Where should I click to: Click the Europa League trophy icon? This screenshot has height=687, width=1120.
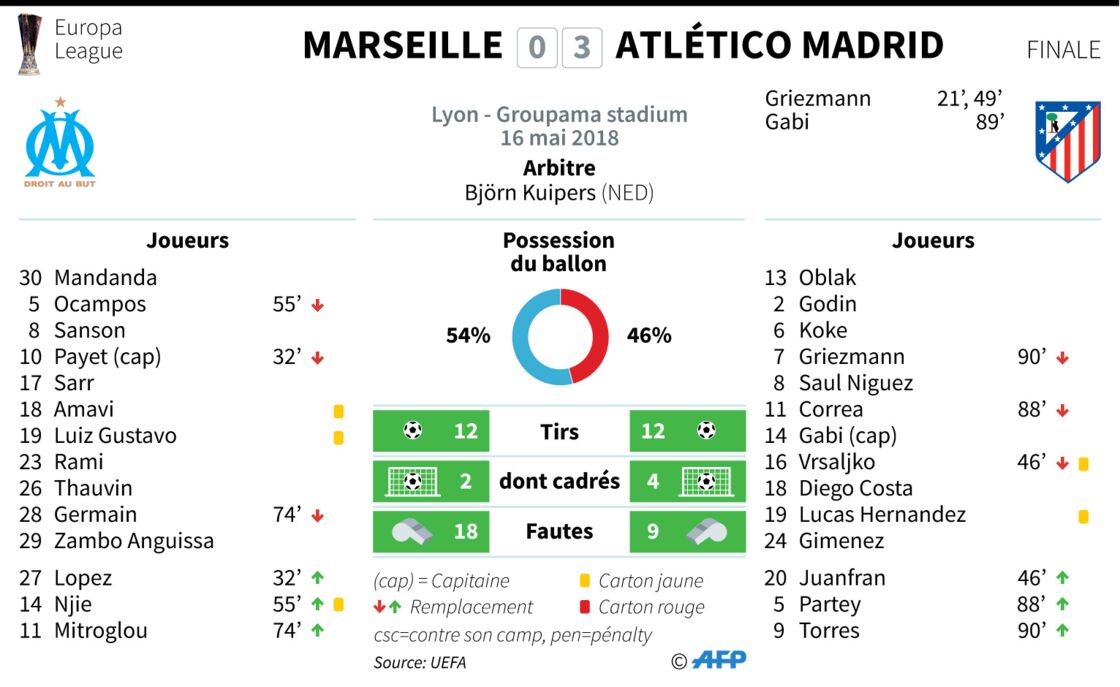point(30,44)
